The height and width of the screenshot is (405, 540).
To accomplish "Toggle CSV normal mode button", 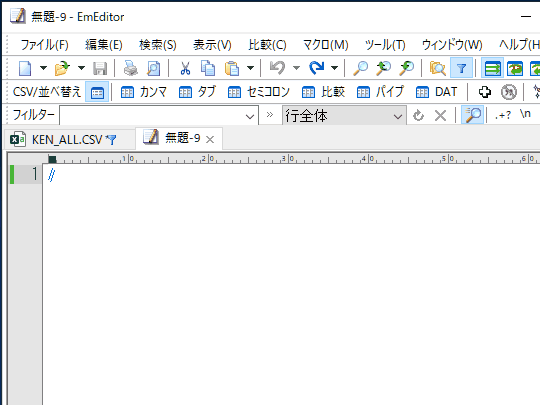I will [97, 92].
